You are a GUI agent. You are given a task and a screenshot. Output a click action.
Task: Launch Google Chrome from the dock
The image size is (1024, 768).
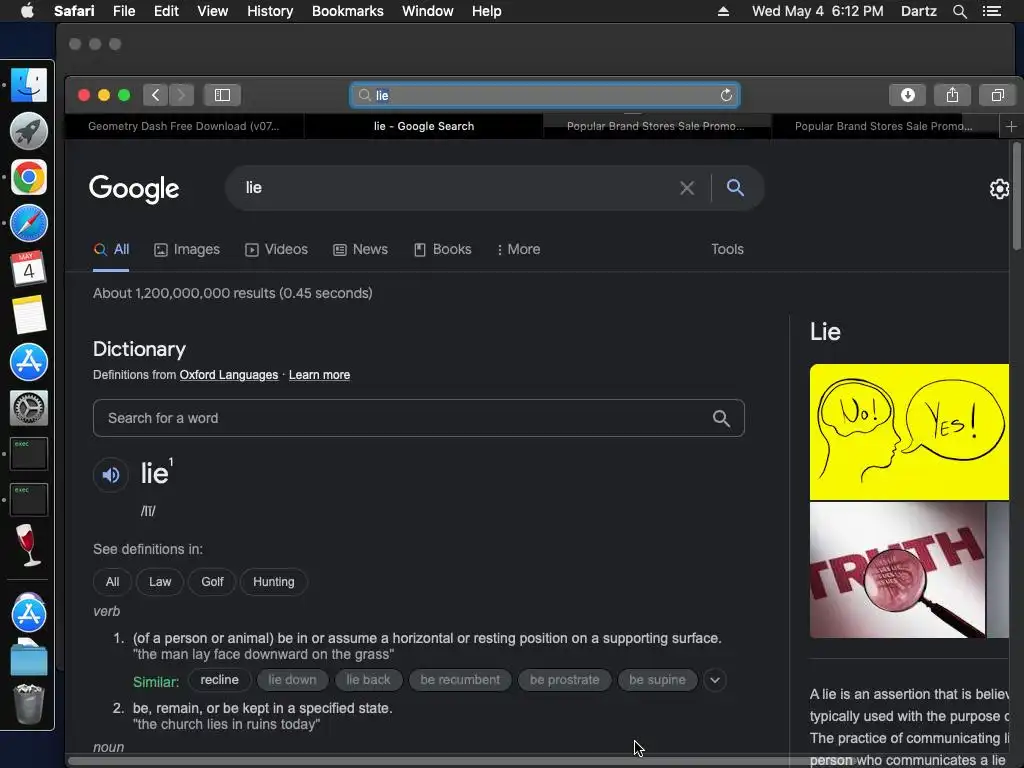click(29, 177)
